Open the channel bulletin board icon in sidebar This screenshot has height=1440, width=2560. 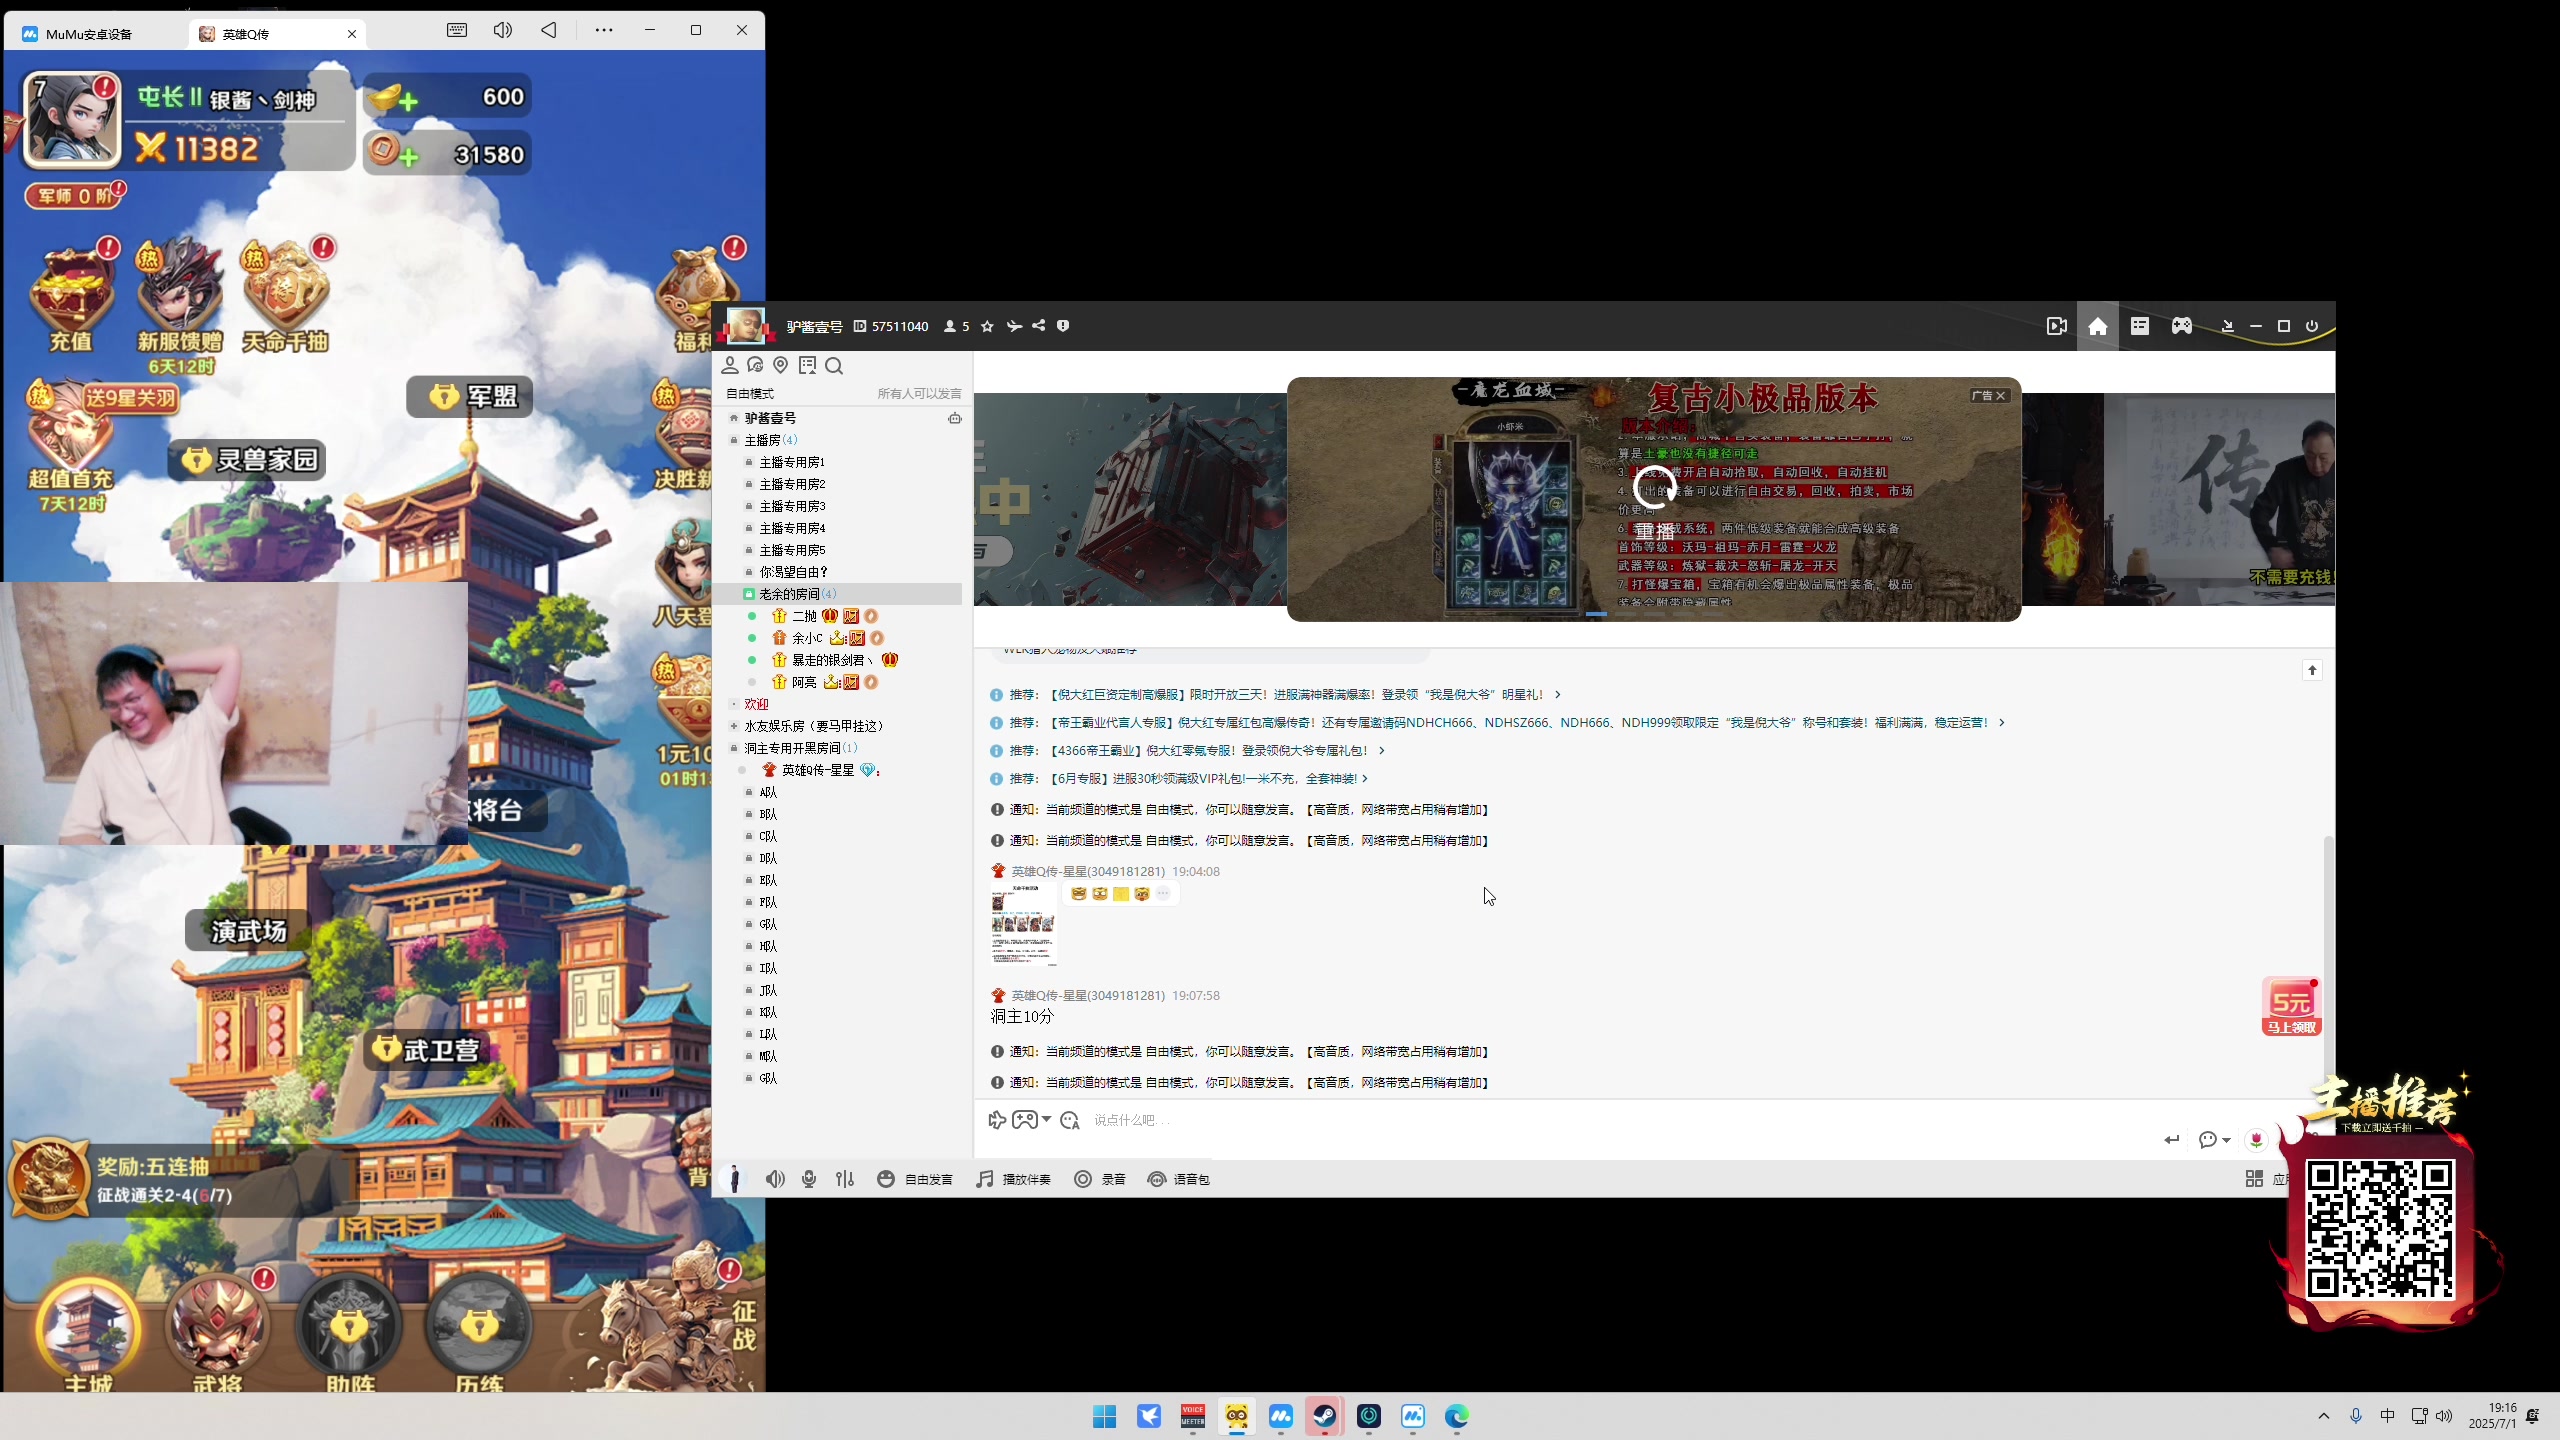[x=807, y=366]
